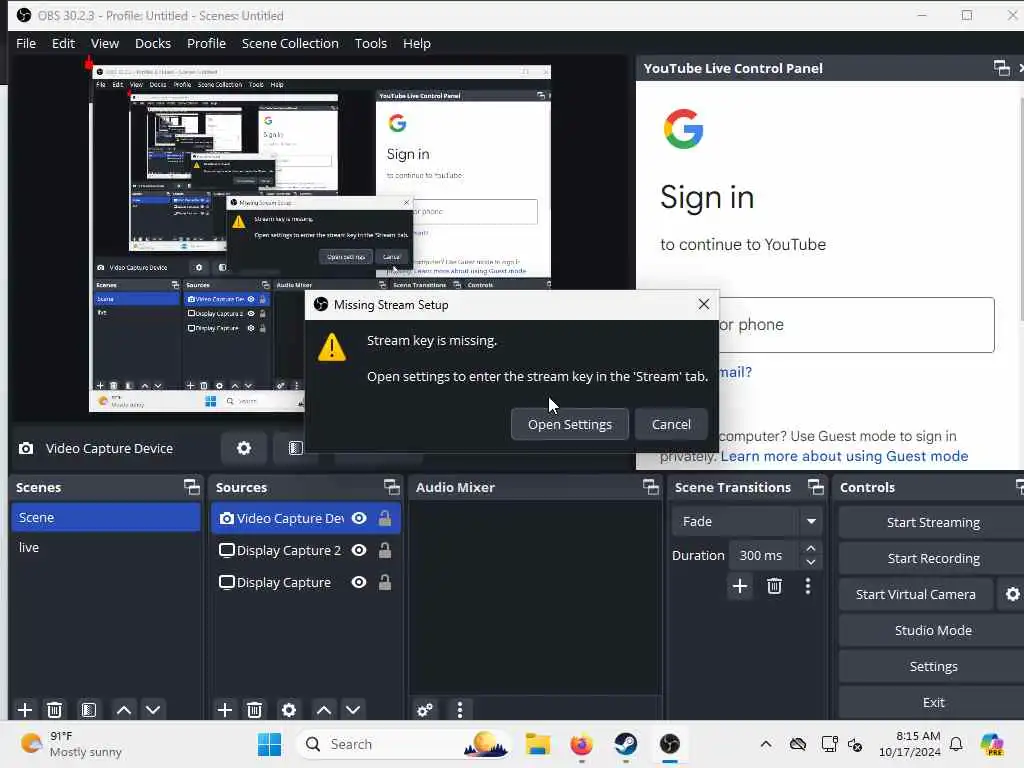The image size is (1024, 768).
Task: Open Settings from Controls panel
Action: (x=933, y=666)
